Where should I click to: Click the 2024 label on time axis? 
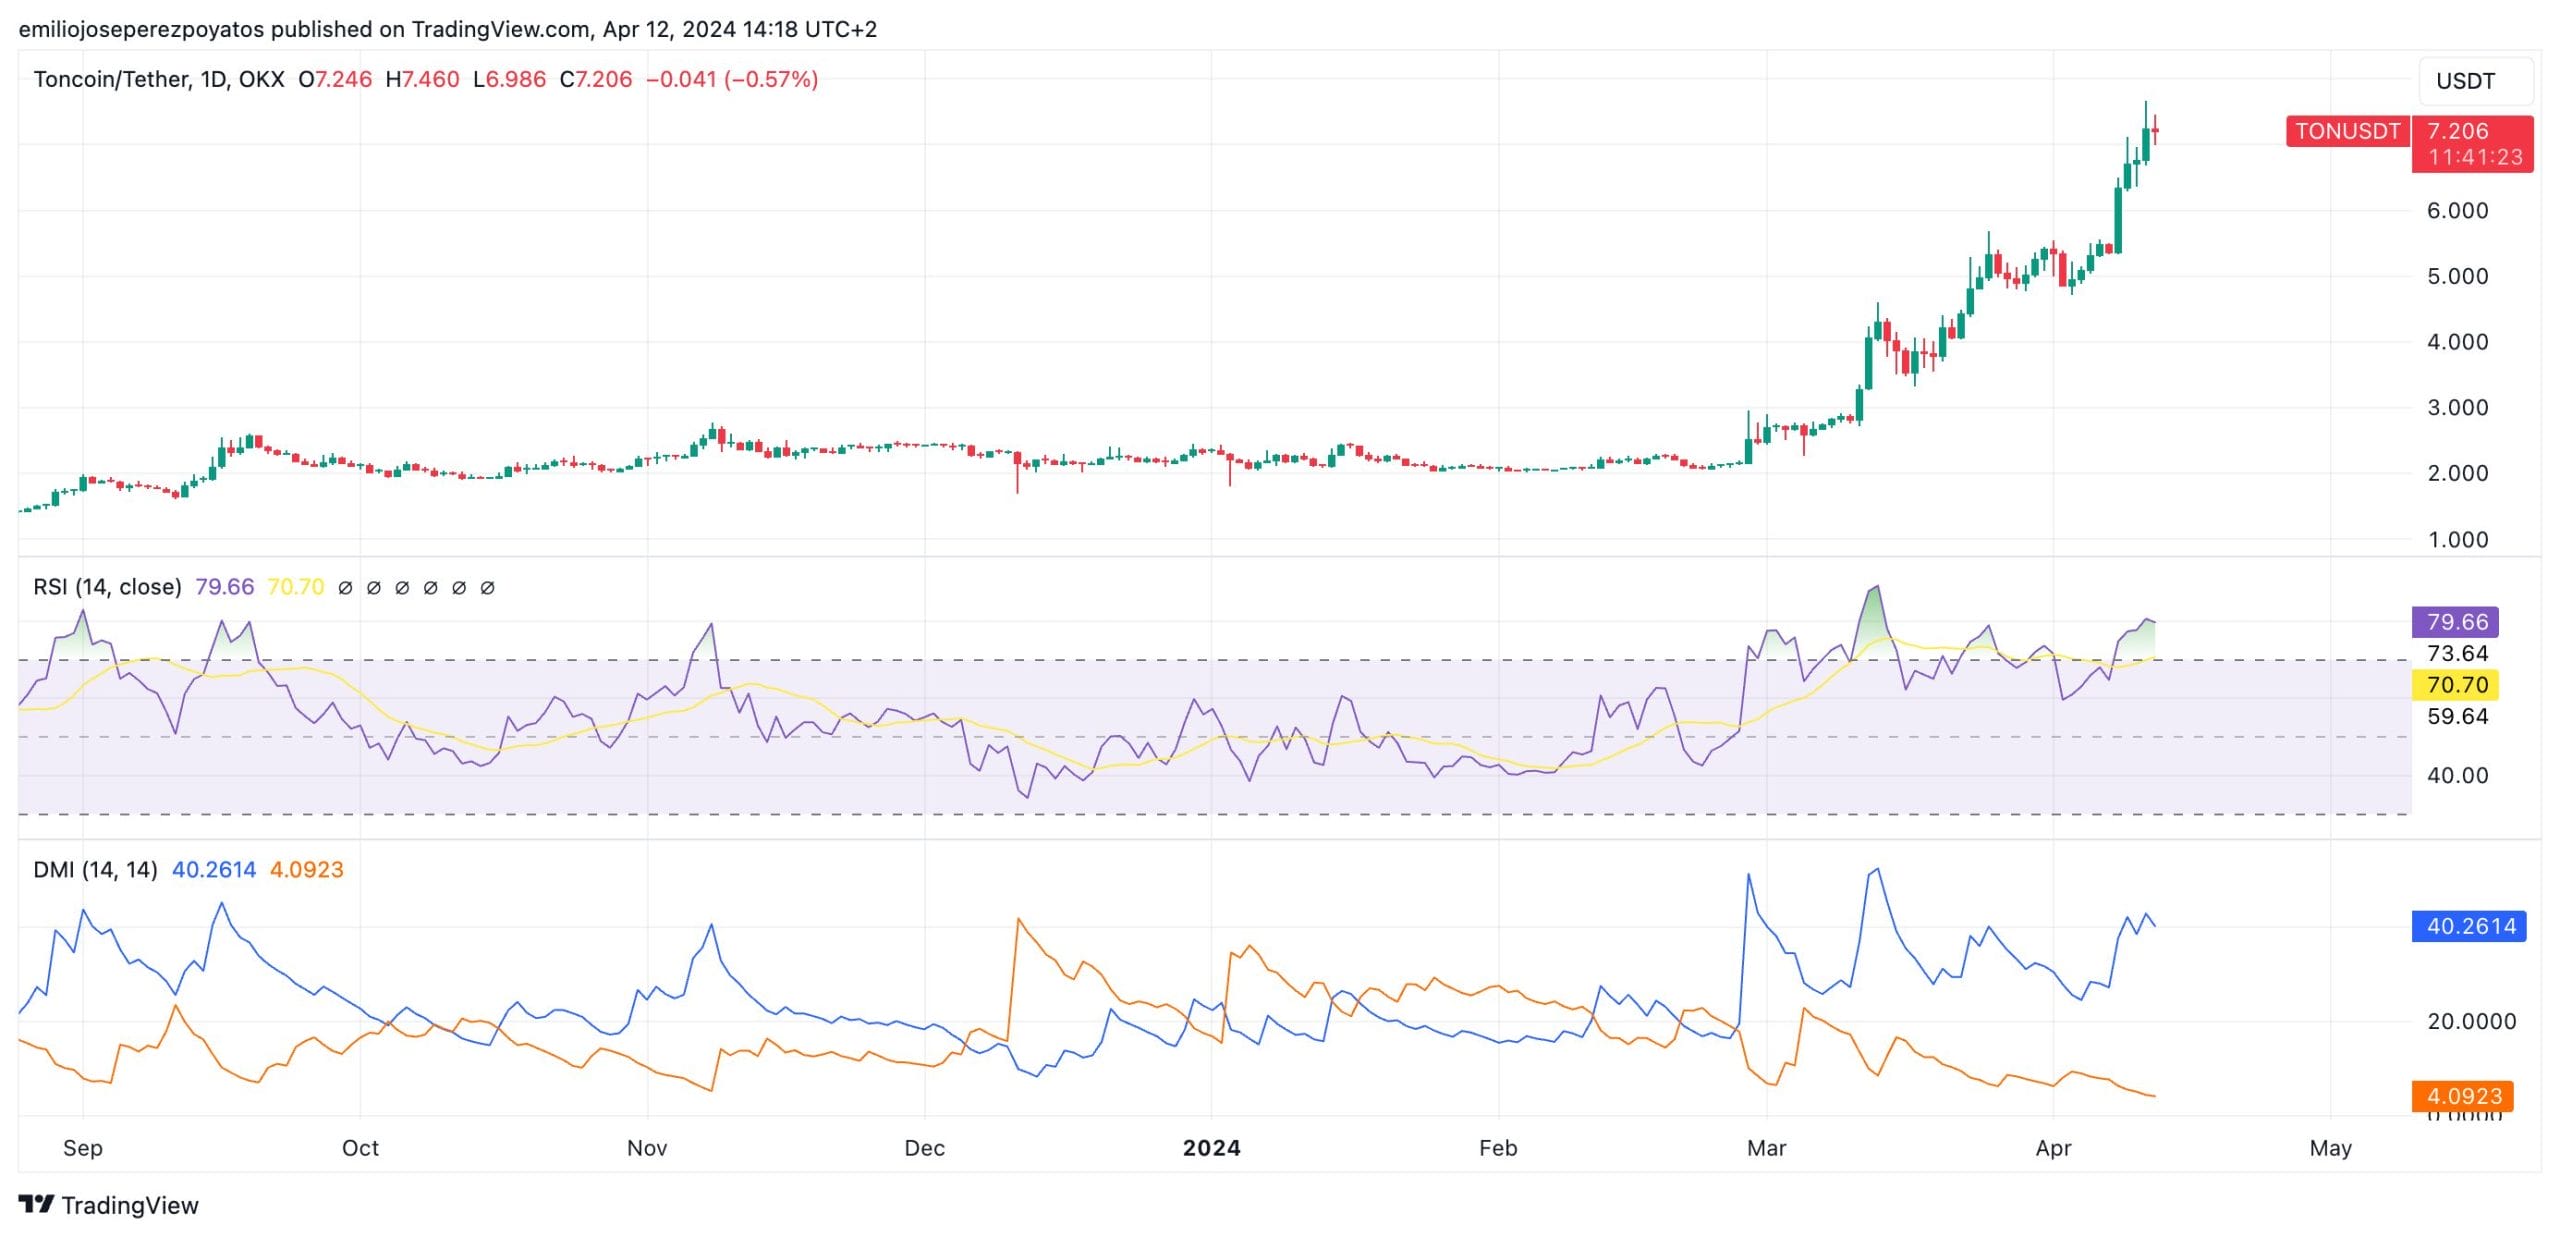1211,1147
